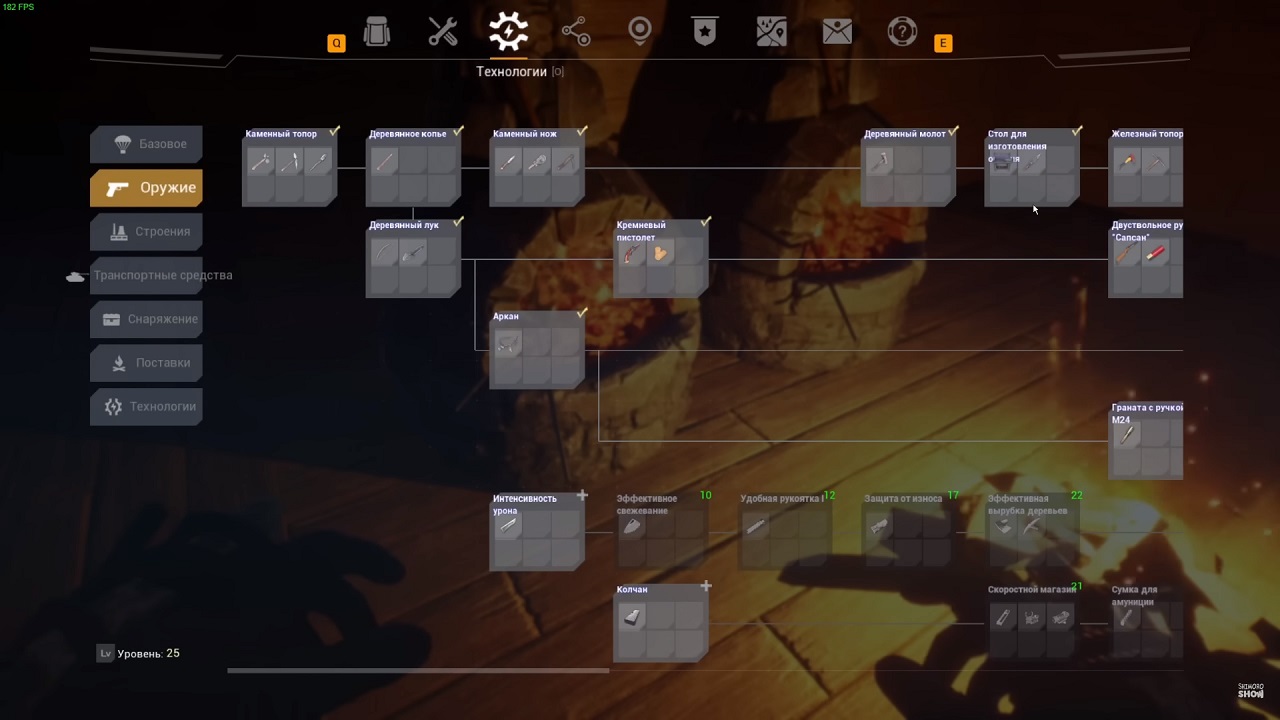This screenshot has height=720, width=1280.
Task: Open the Базовое category
Action: pyautogui.click(x=147, y=144)
